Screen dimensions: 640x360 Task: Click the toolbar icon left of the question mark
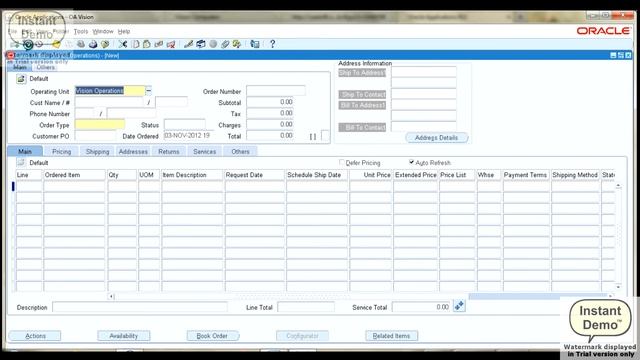pos(255,44)
